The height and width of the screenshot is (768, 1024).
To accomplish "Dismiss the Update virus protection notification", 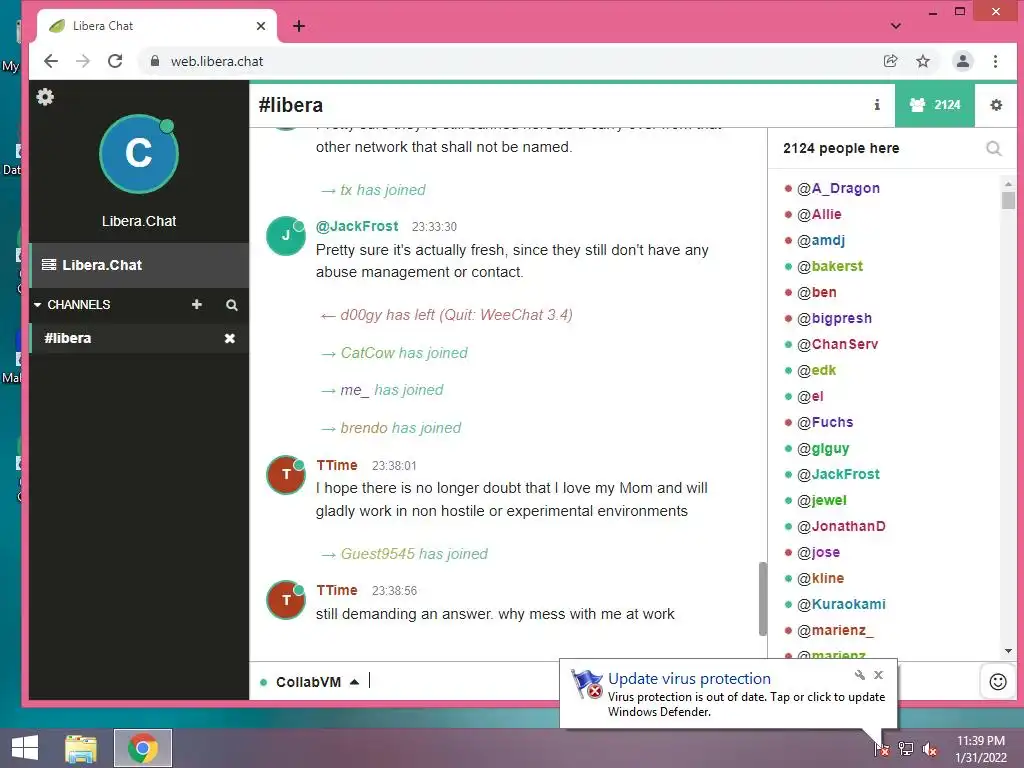I will pos(878,675).
